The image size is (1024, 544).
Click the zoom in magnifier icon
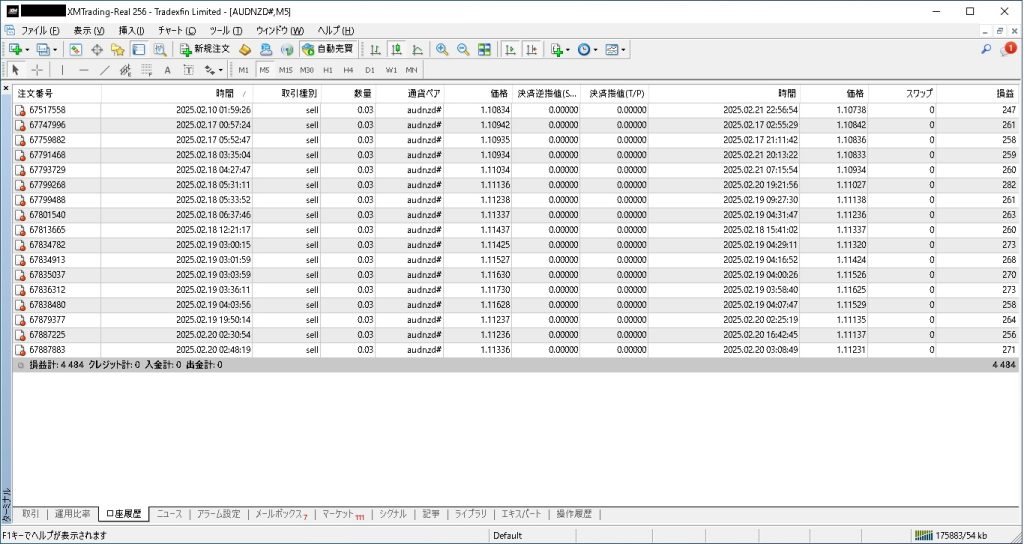click(x=441, y=49)
